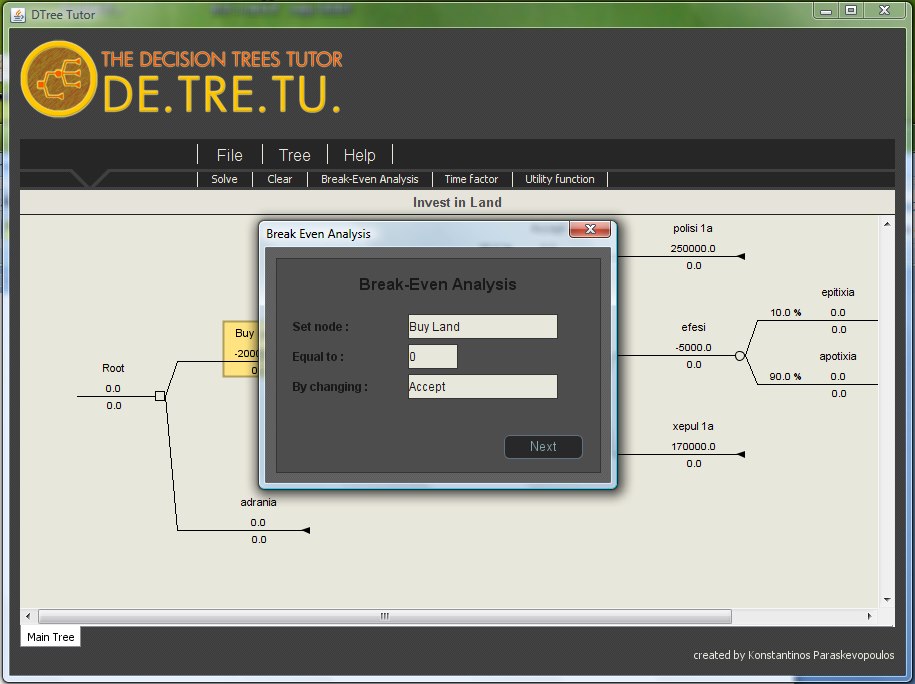
Task: Focus the Equal to input field
Action: click(432, 357)
